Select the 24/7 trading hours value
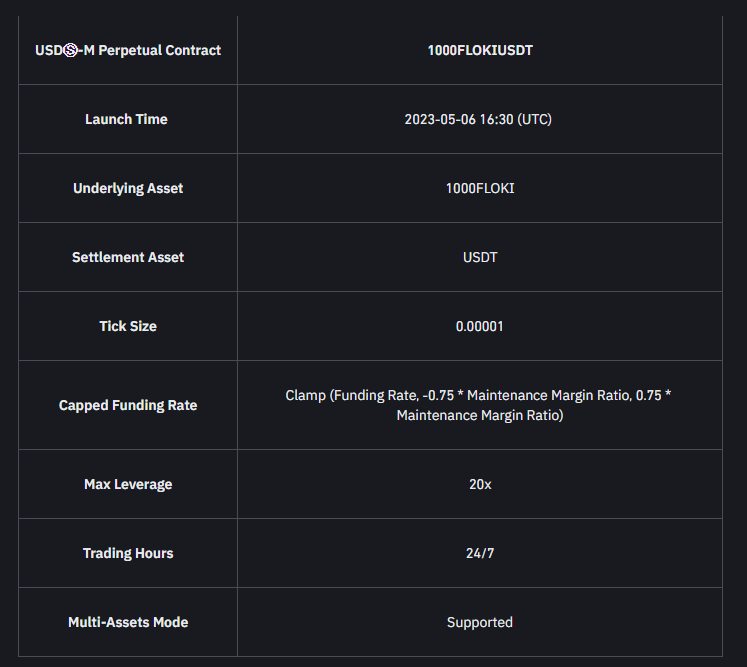Image resolution: width=747 pixels, height=667 pixels. [x=480, y=553]
